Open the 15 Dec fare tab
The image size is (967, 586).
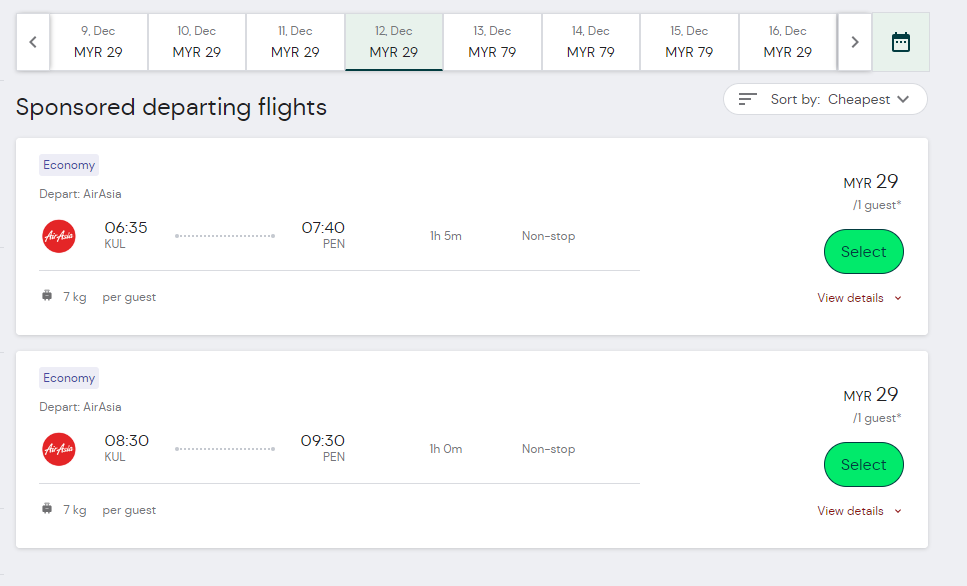(689, 42)
